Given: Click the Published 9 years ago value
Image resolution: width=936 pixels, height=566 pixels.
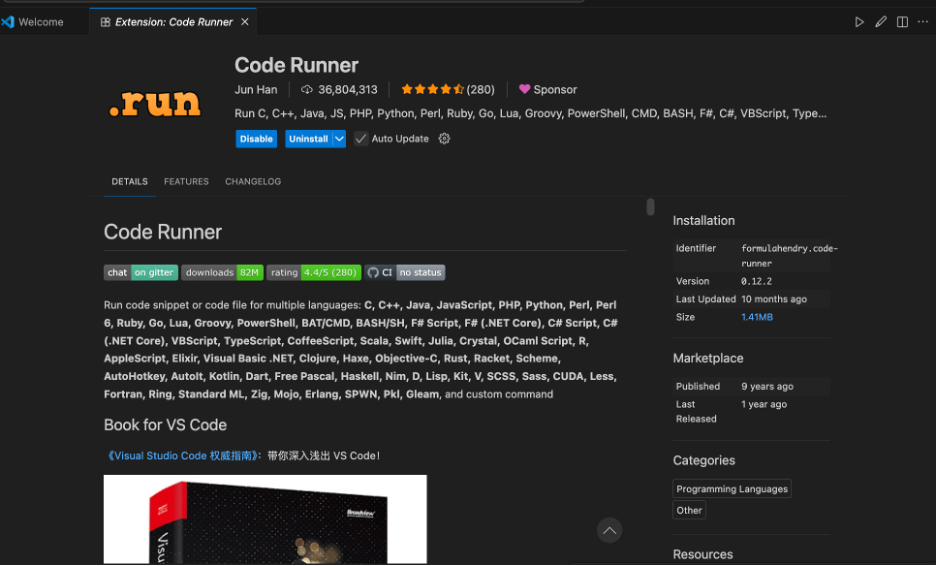Looking at the screenshot, I should pyautogui.click(x=767, y=386).
